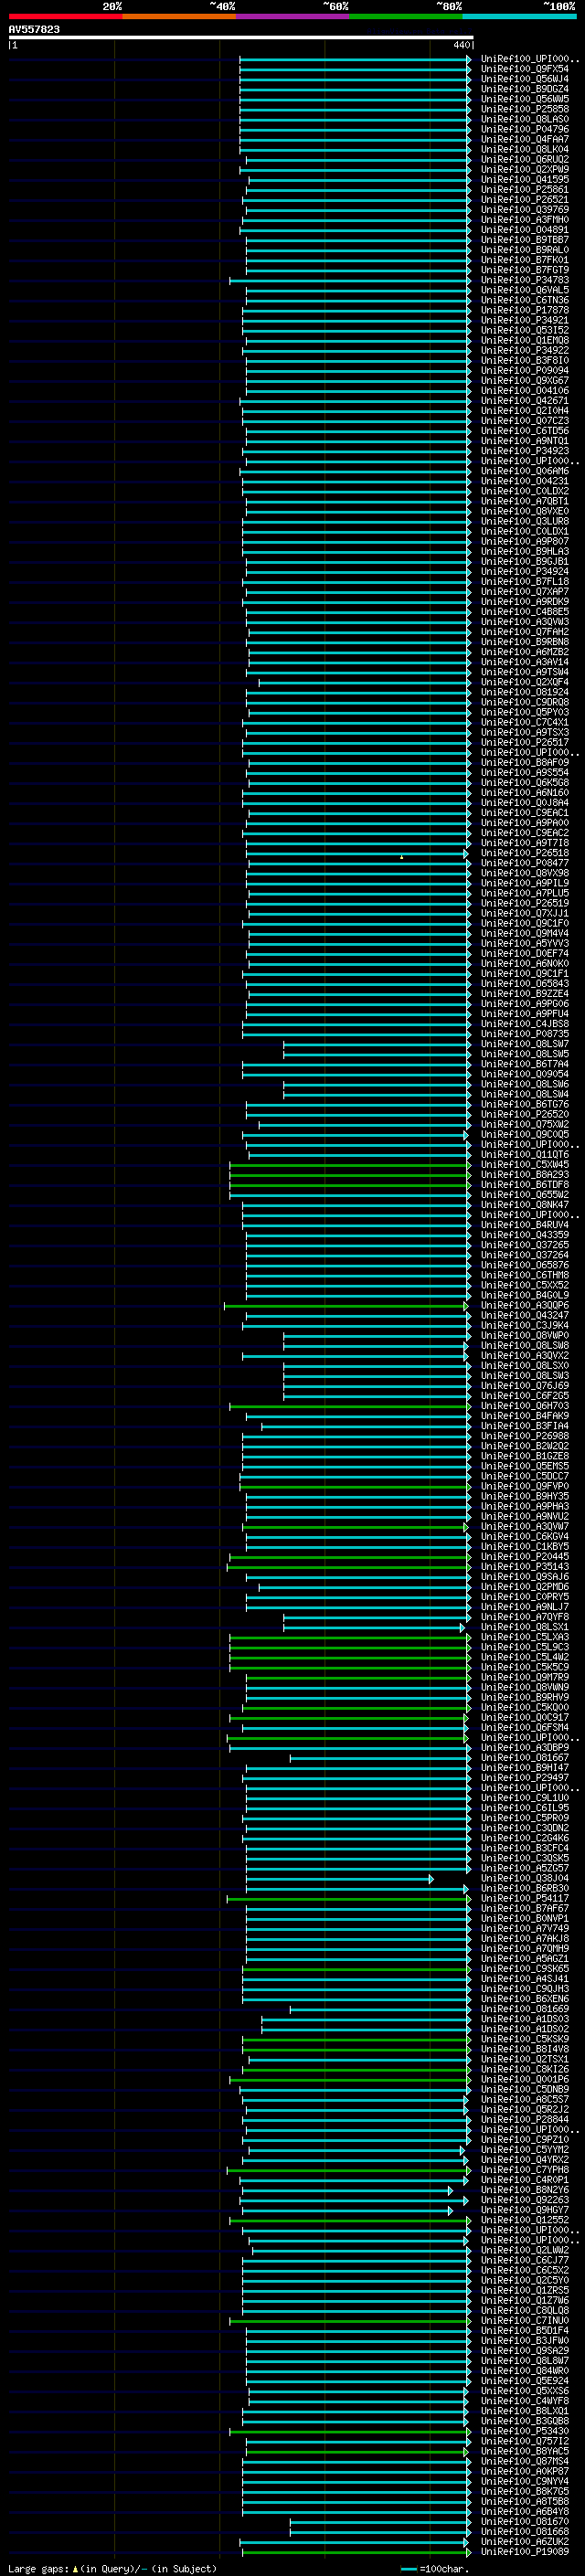Select entry UniRef100_B4RUV4
585x2576 pixels.
(525, 1224)
